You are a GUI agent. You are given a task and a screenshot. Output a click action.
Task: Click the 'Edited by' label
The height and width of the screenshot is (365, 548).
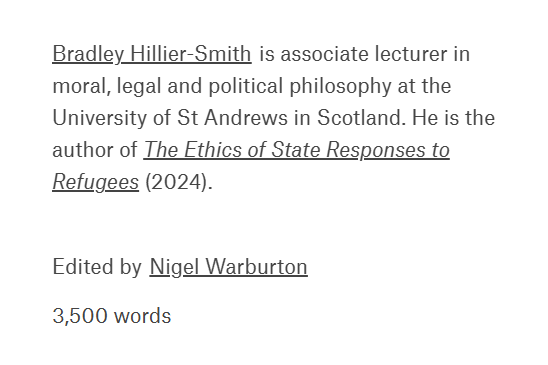[97, 267]
